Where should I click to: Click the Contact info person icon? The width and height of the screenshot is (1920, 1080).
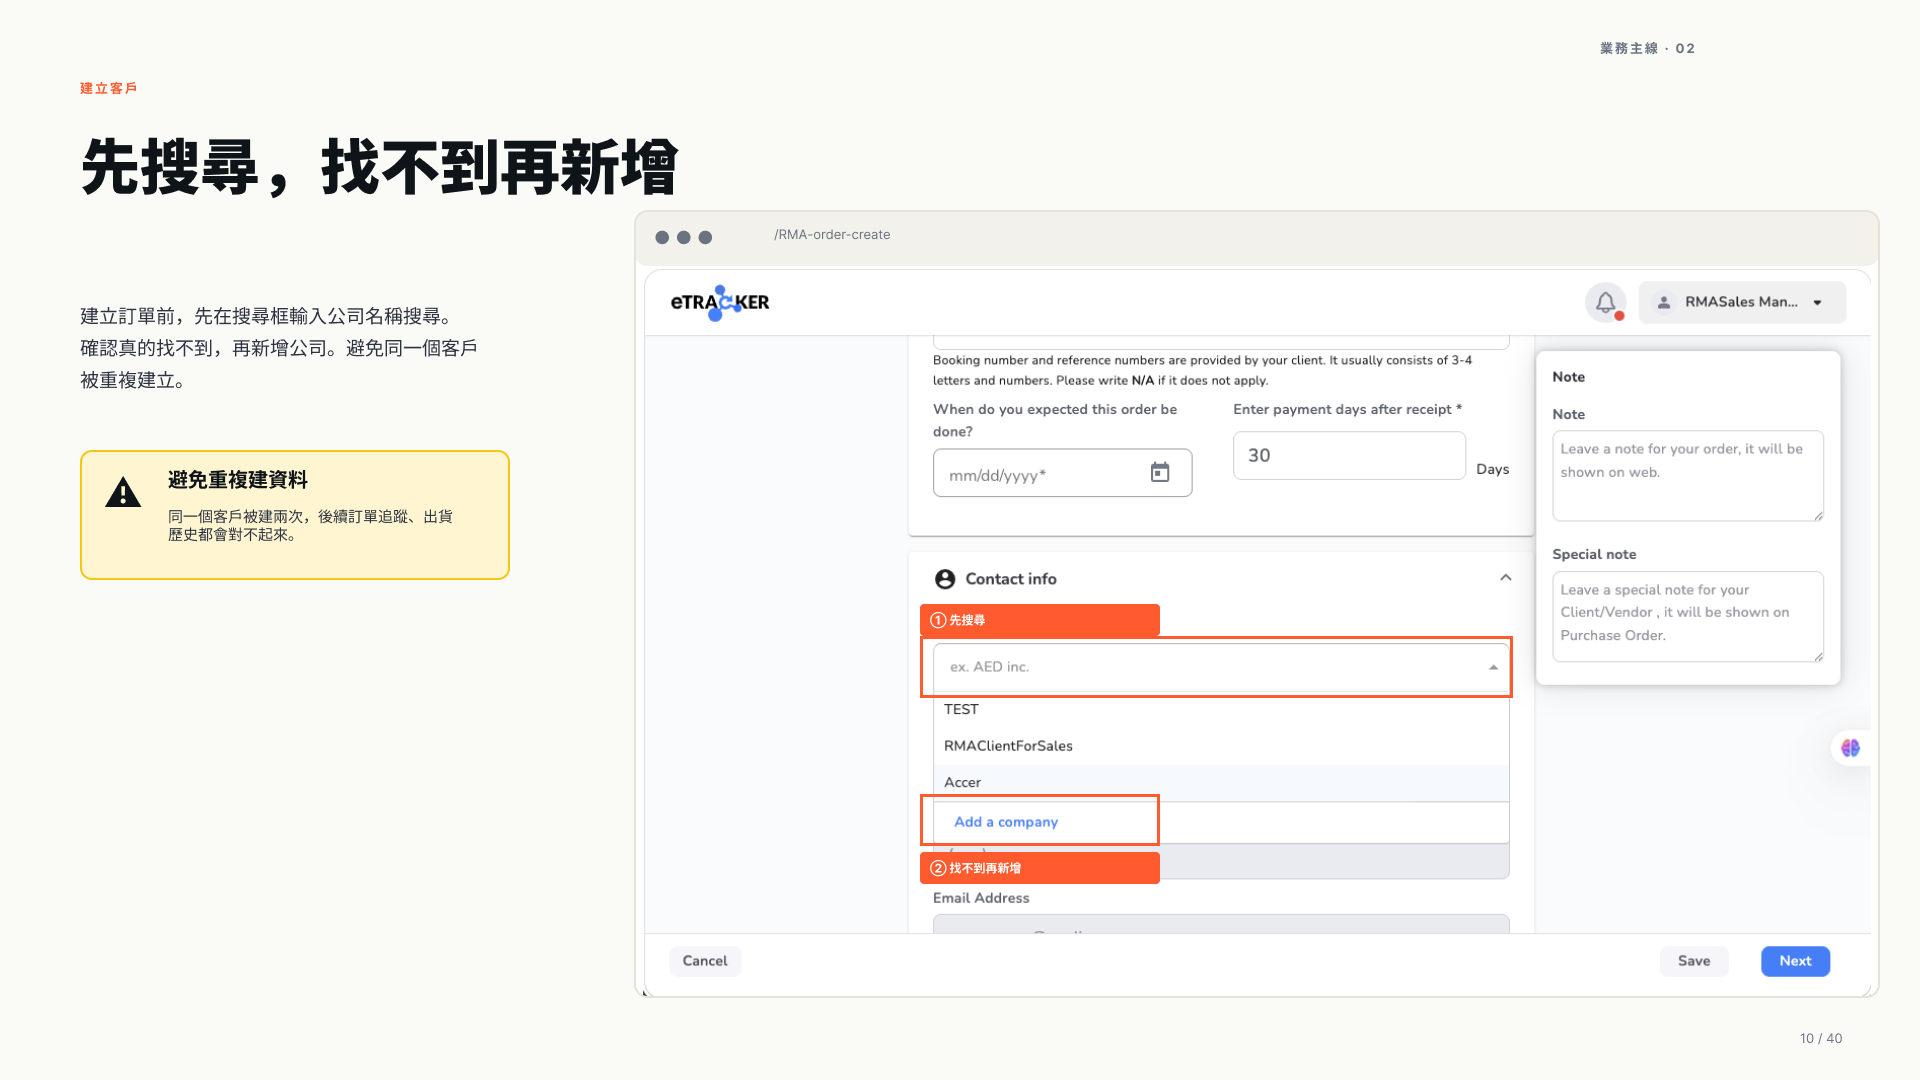(945, 579)
